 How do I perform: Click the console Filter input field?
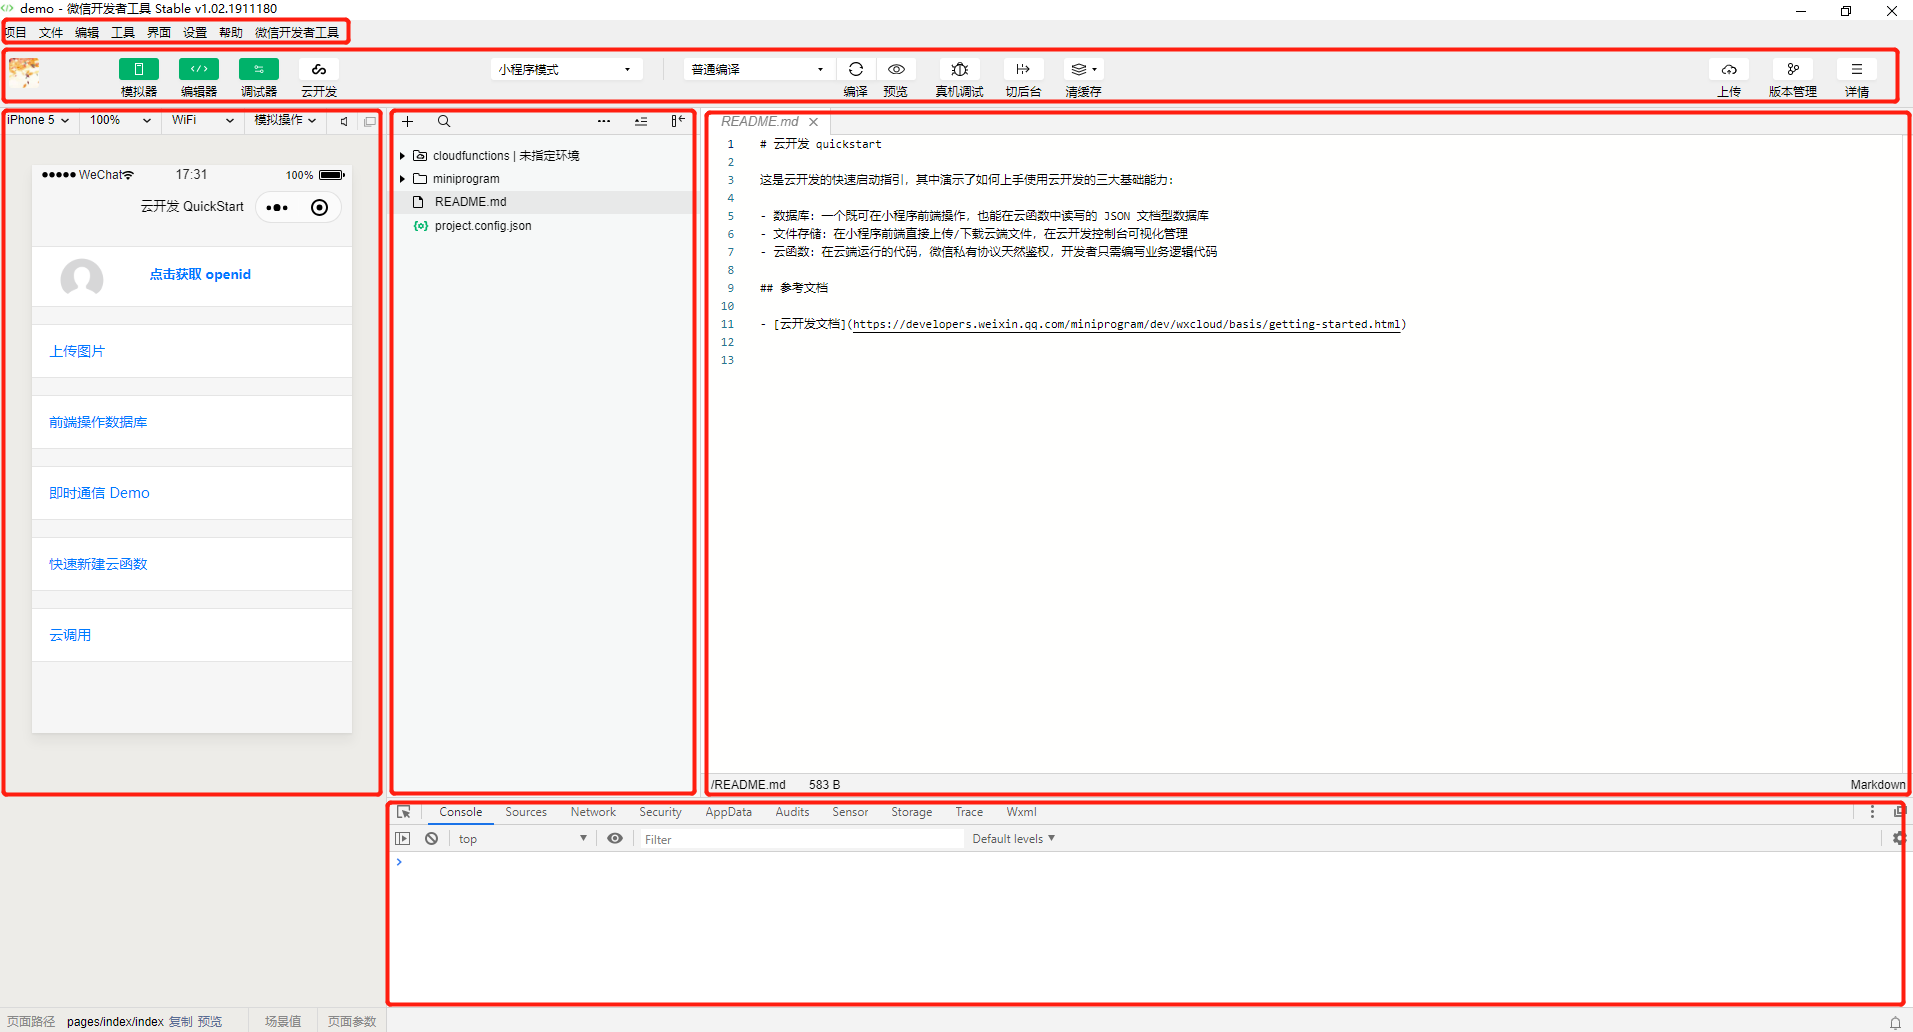click(x=801, y=839)
